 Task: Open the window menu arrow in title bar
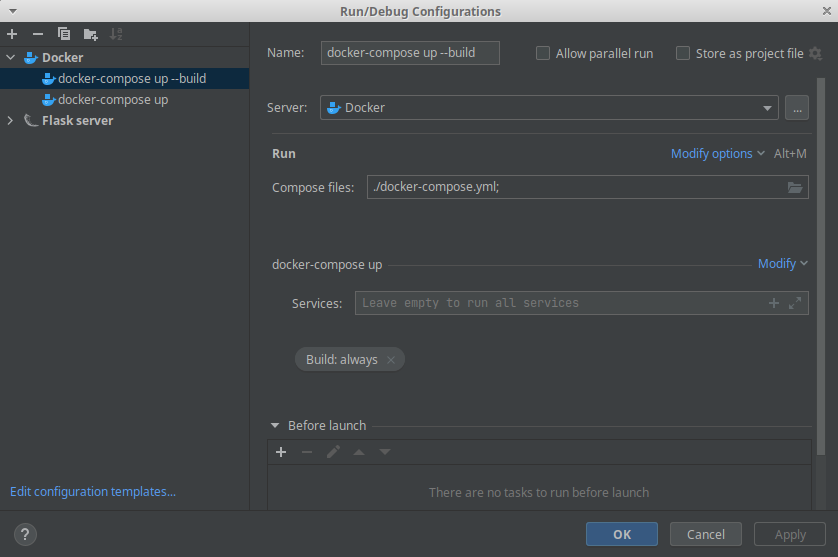click(13, 11)
